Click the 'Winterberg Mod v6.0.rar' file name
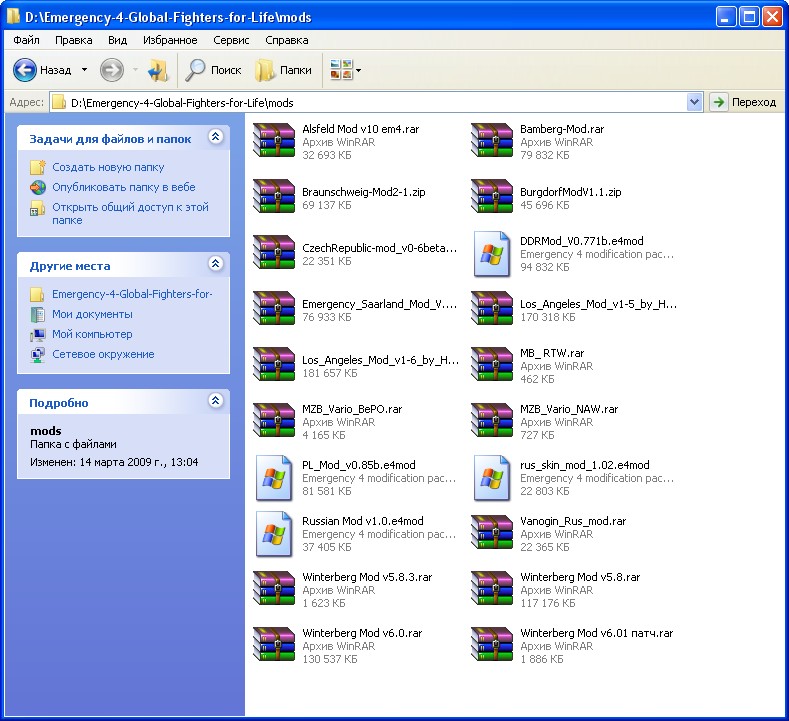Screen dimensions: 789x721 pos(362,633)
